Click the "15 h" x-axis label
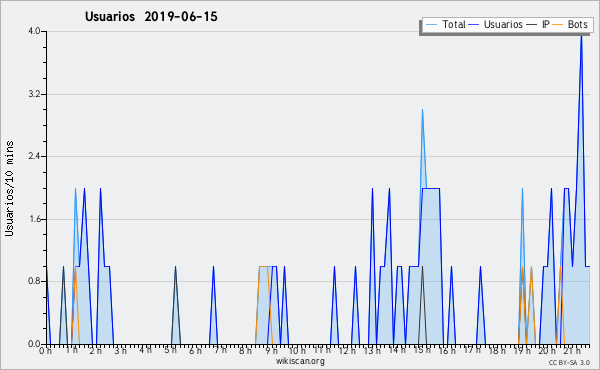Screen dimensions: 600x370 tap(422, 350)
